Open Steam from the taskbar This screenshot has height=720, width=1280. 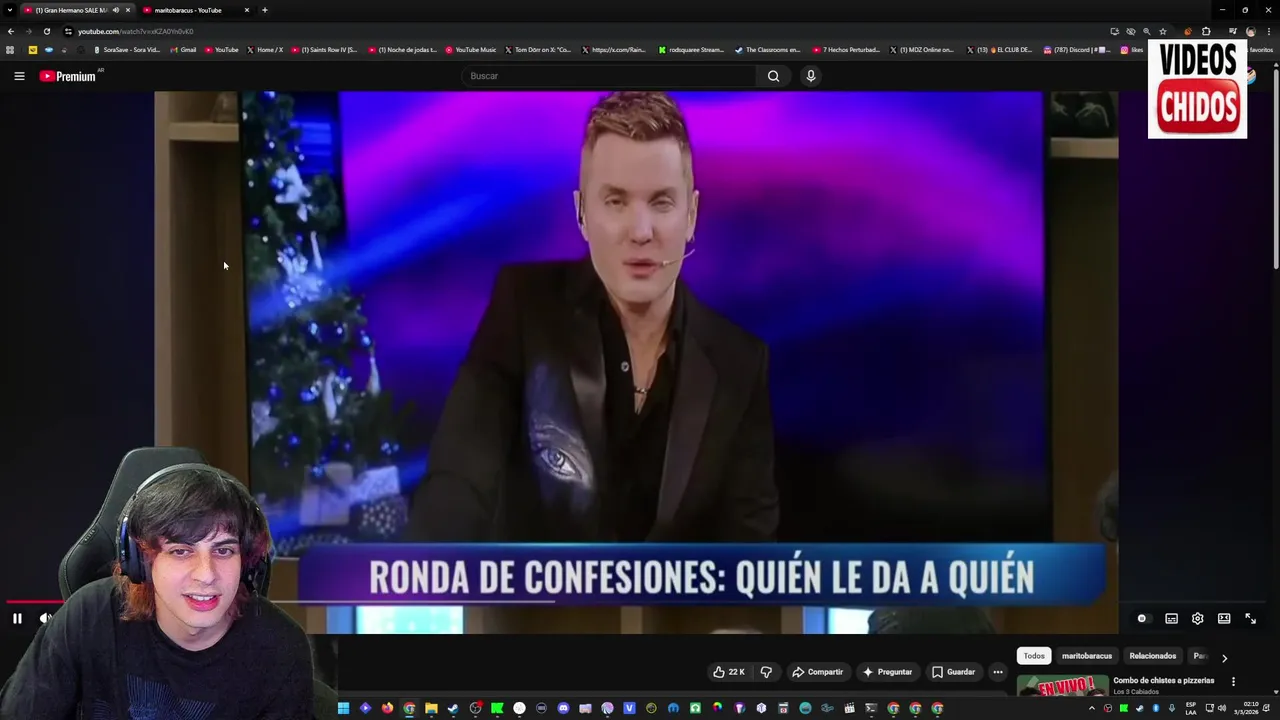click(x=453, y=708)
